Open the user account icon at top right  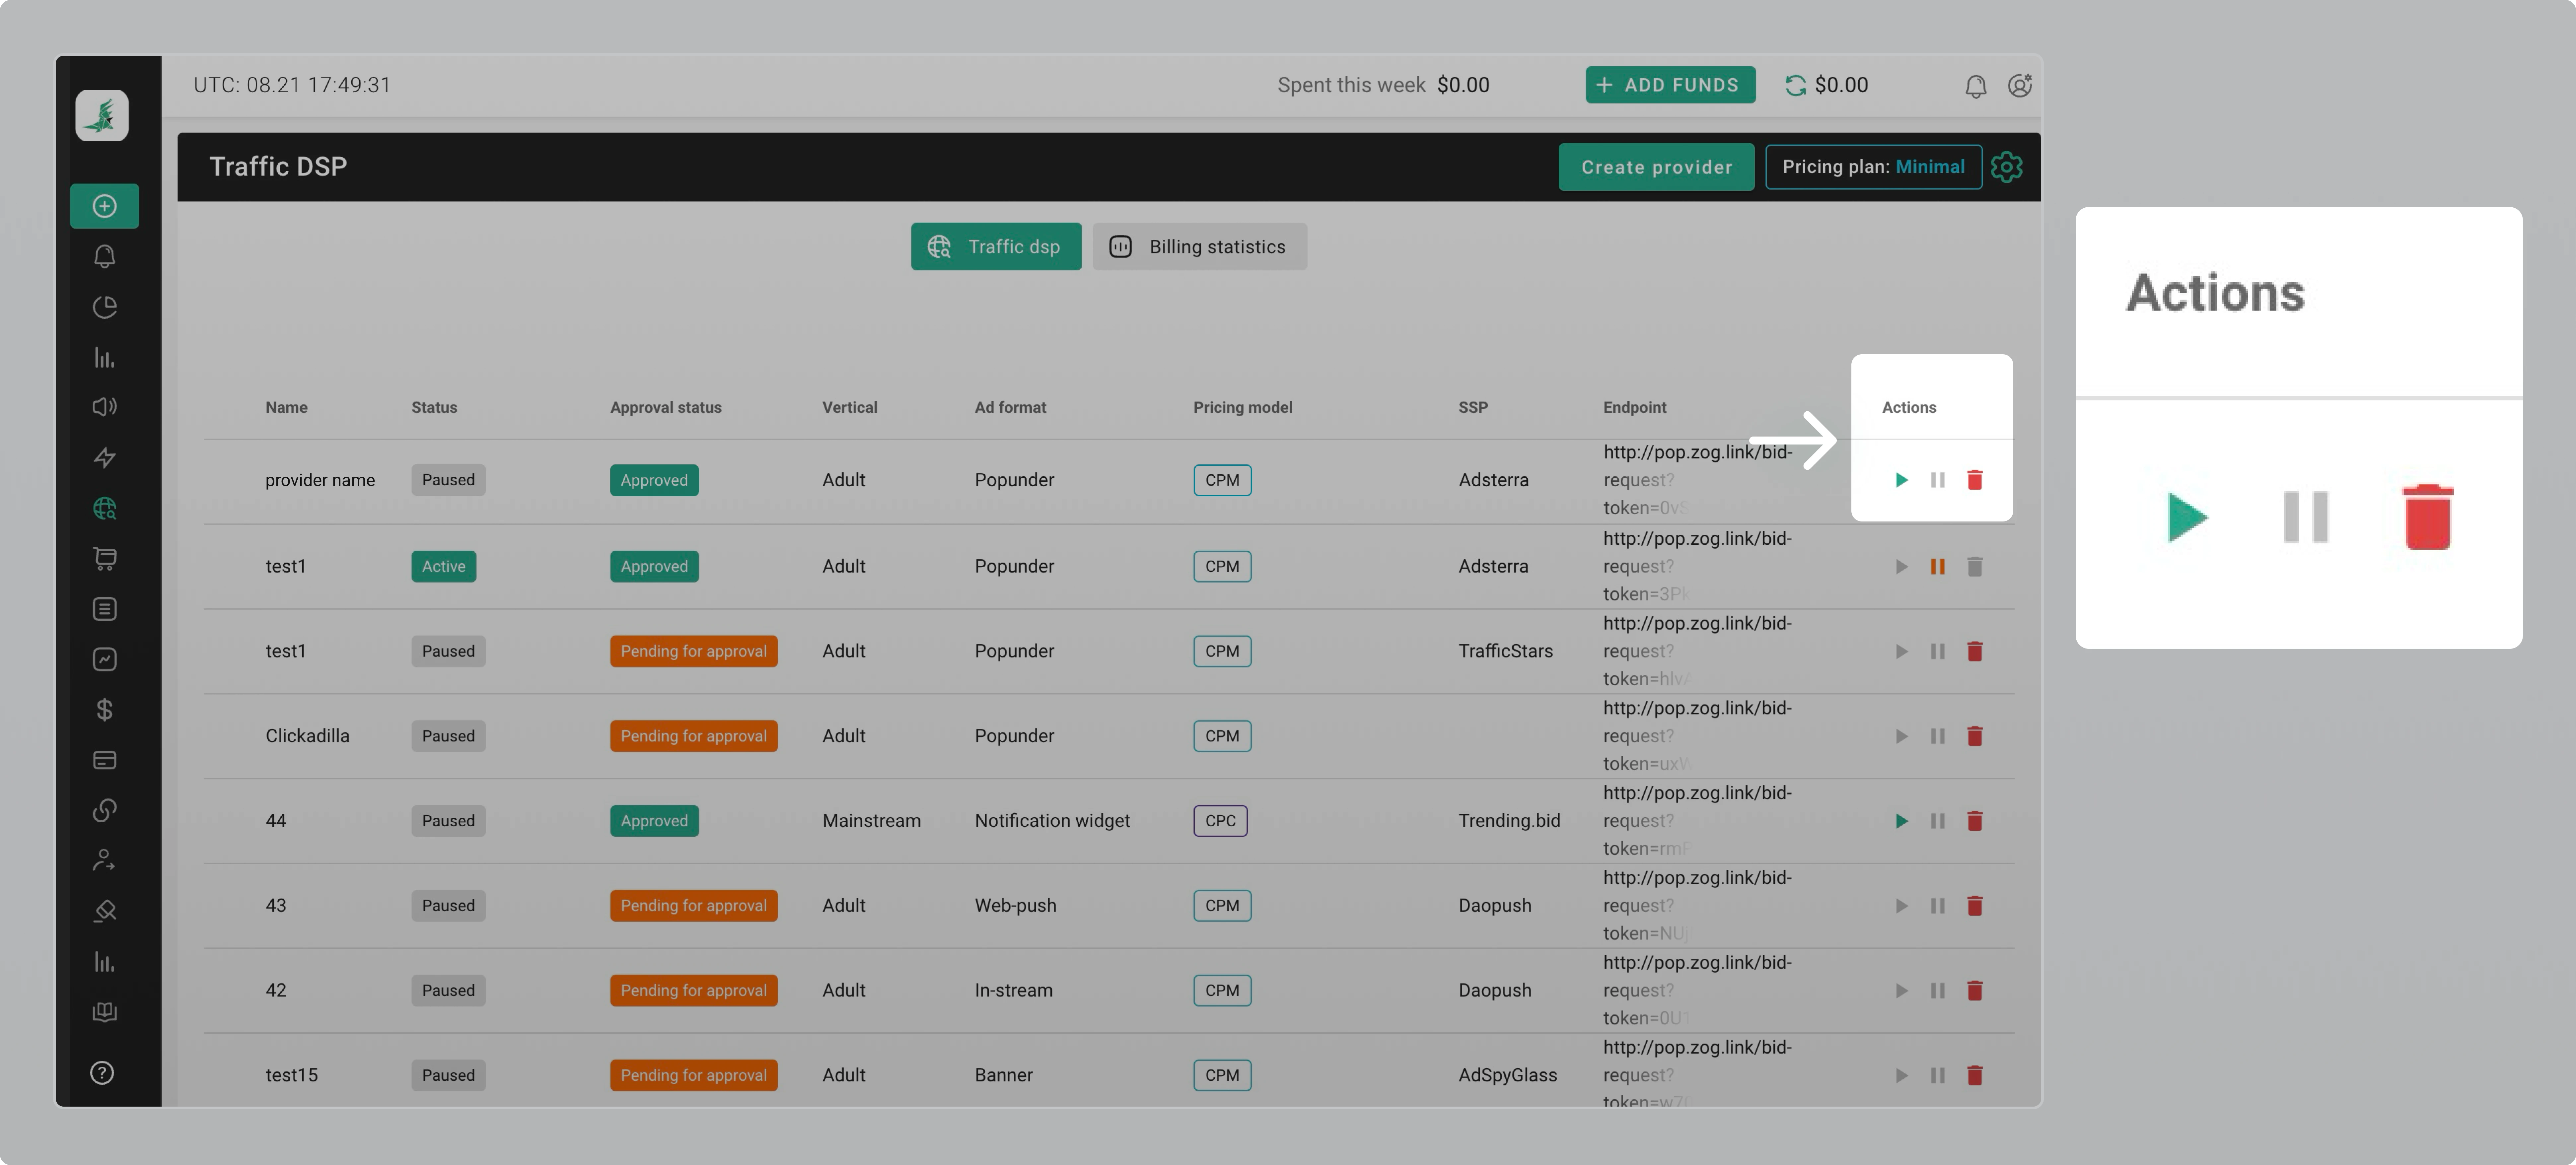click(x=2020, y=85)
